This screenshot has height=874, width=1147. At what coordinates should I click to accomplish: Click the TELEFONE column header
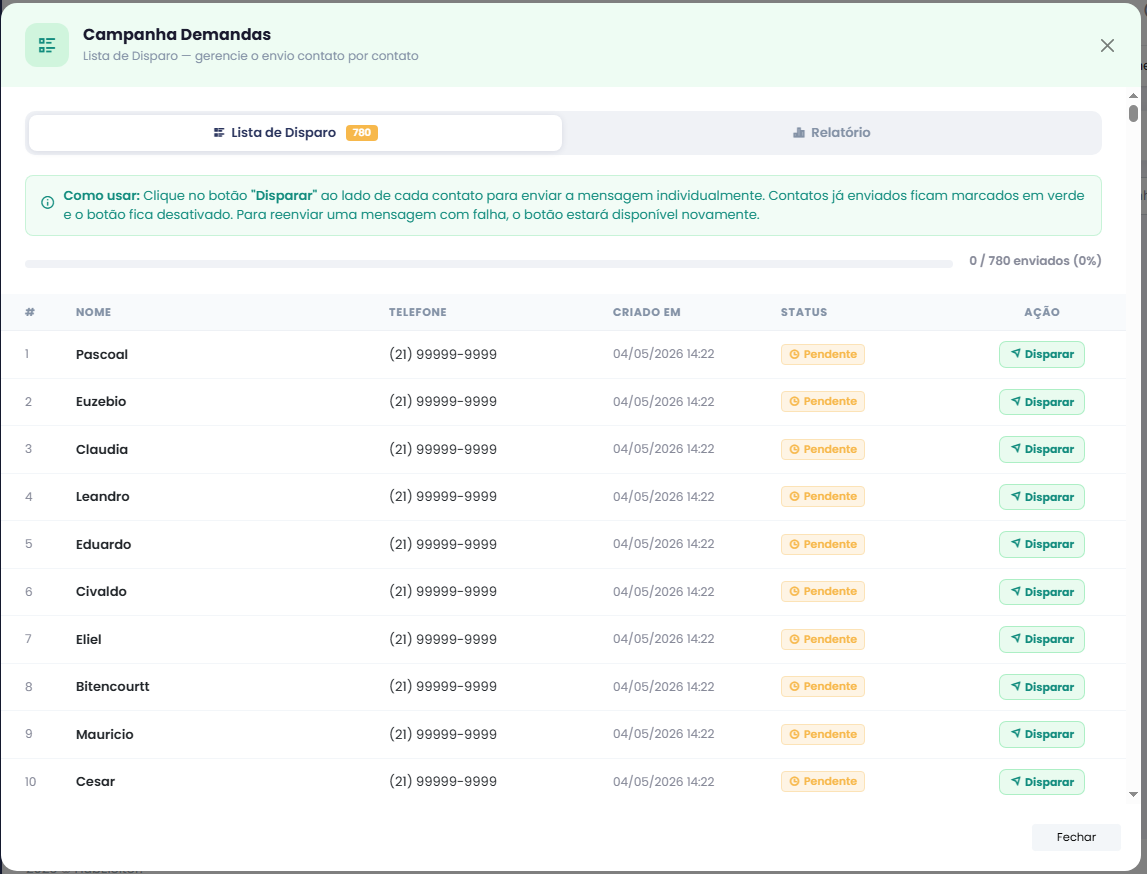418,312
